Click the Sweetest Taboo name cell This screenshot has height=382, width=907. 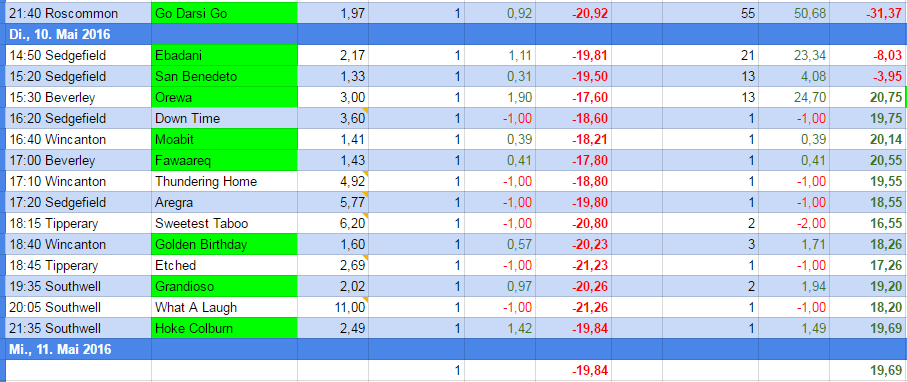tap(224, 223)
